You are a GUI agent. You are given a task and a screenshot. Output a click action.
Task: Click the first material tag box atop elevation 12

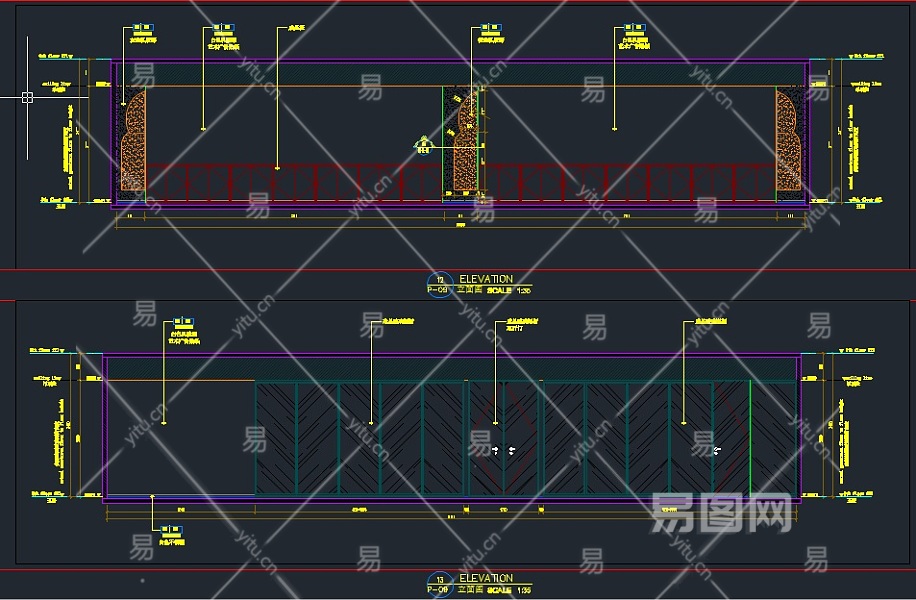pyautogui.click(x=143, y=27)
